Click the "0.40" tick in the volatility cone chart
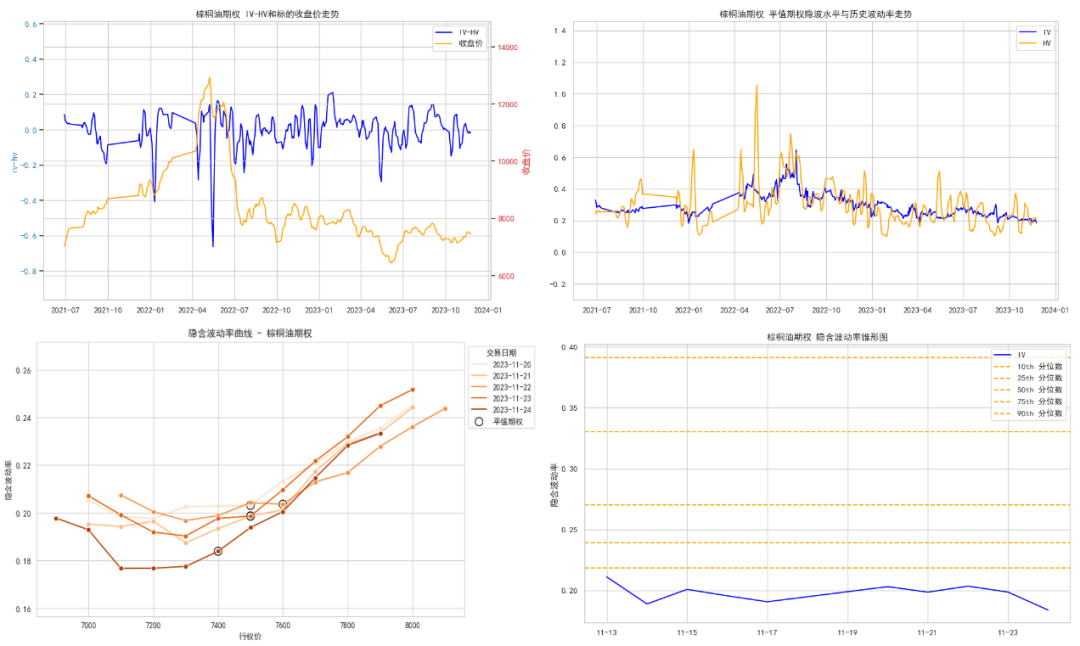This screenshot has height=646, width=1080. [570, 347]
